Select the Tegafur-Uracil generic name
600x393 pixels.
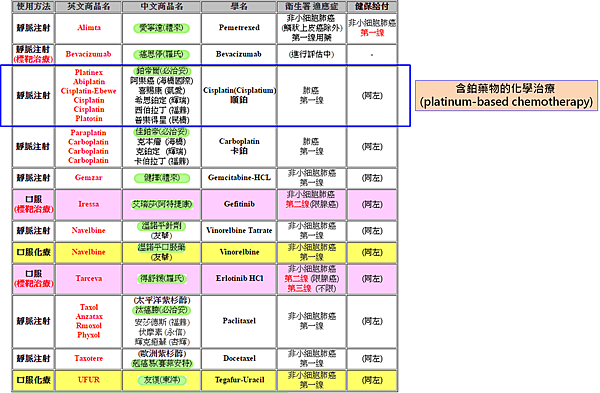239,380
